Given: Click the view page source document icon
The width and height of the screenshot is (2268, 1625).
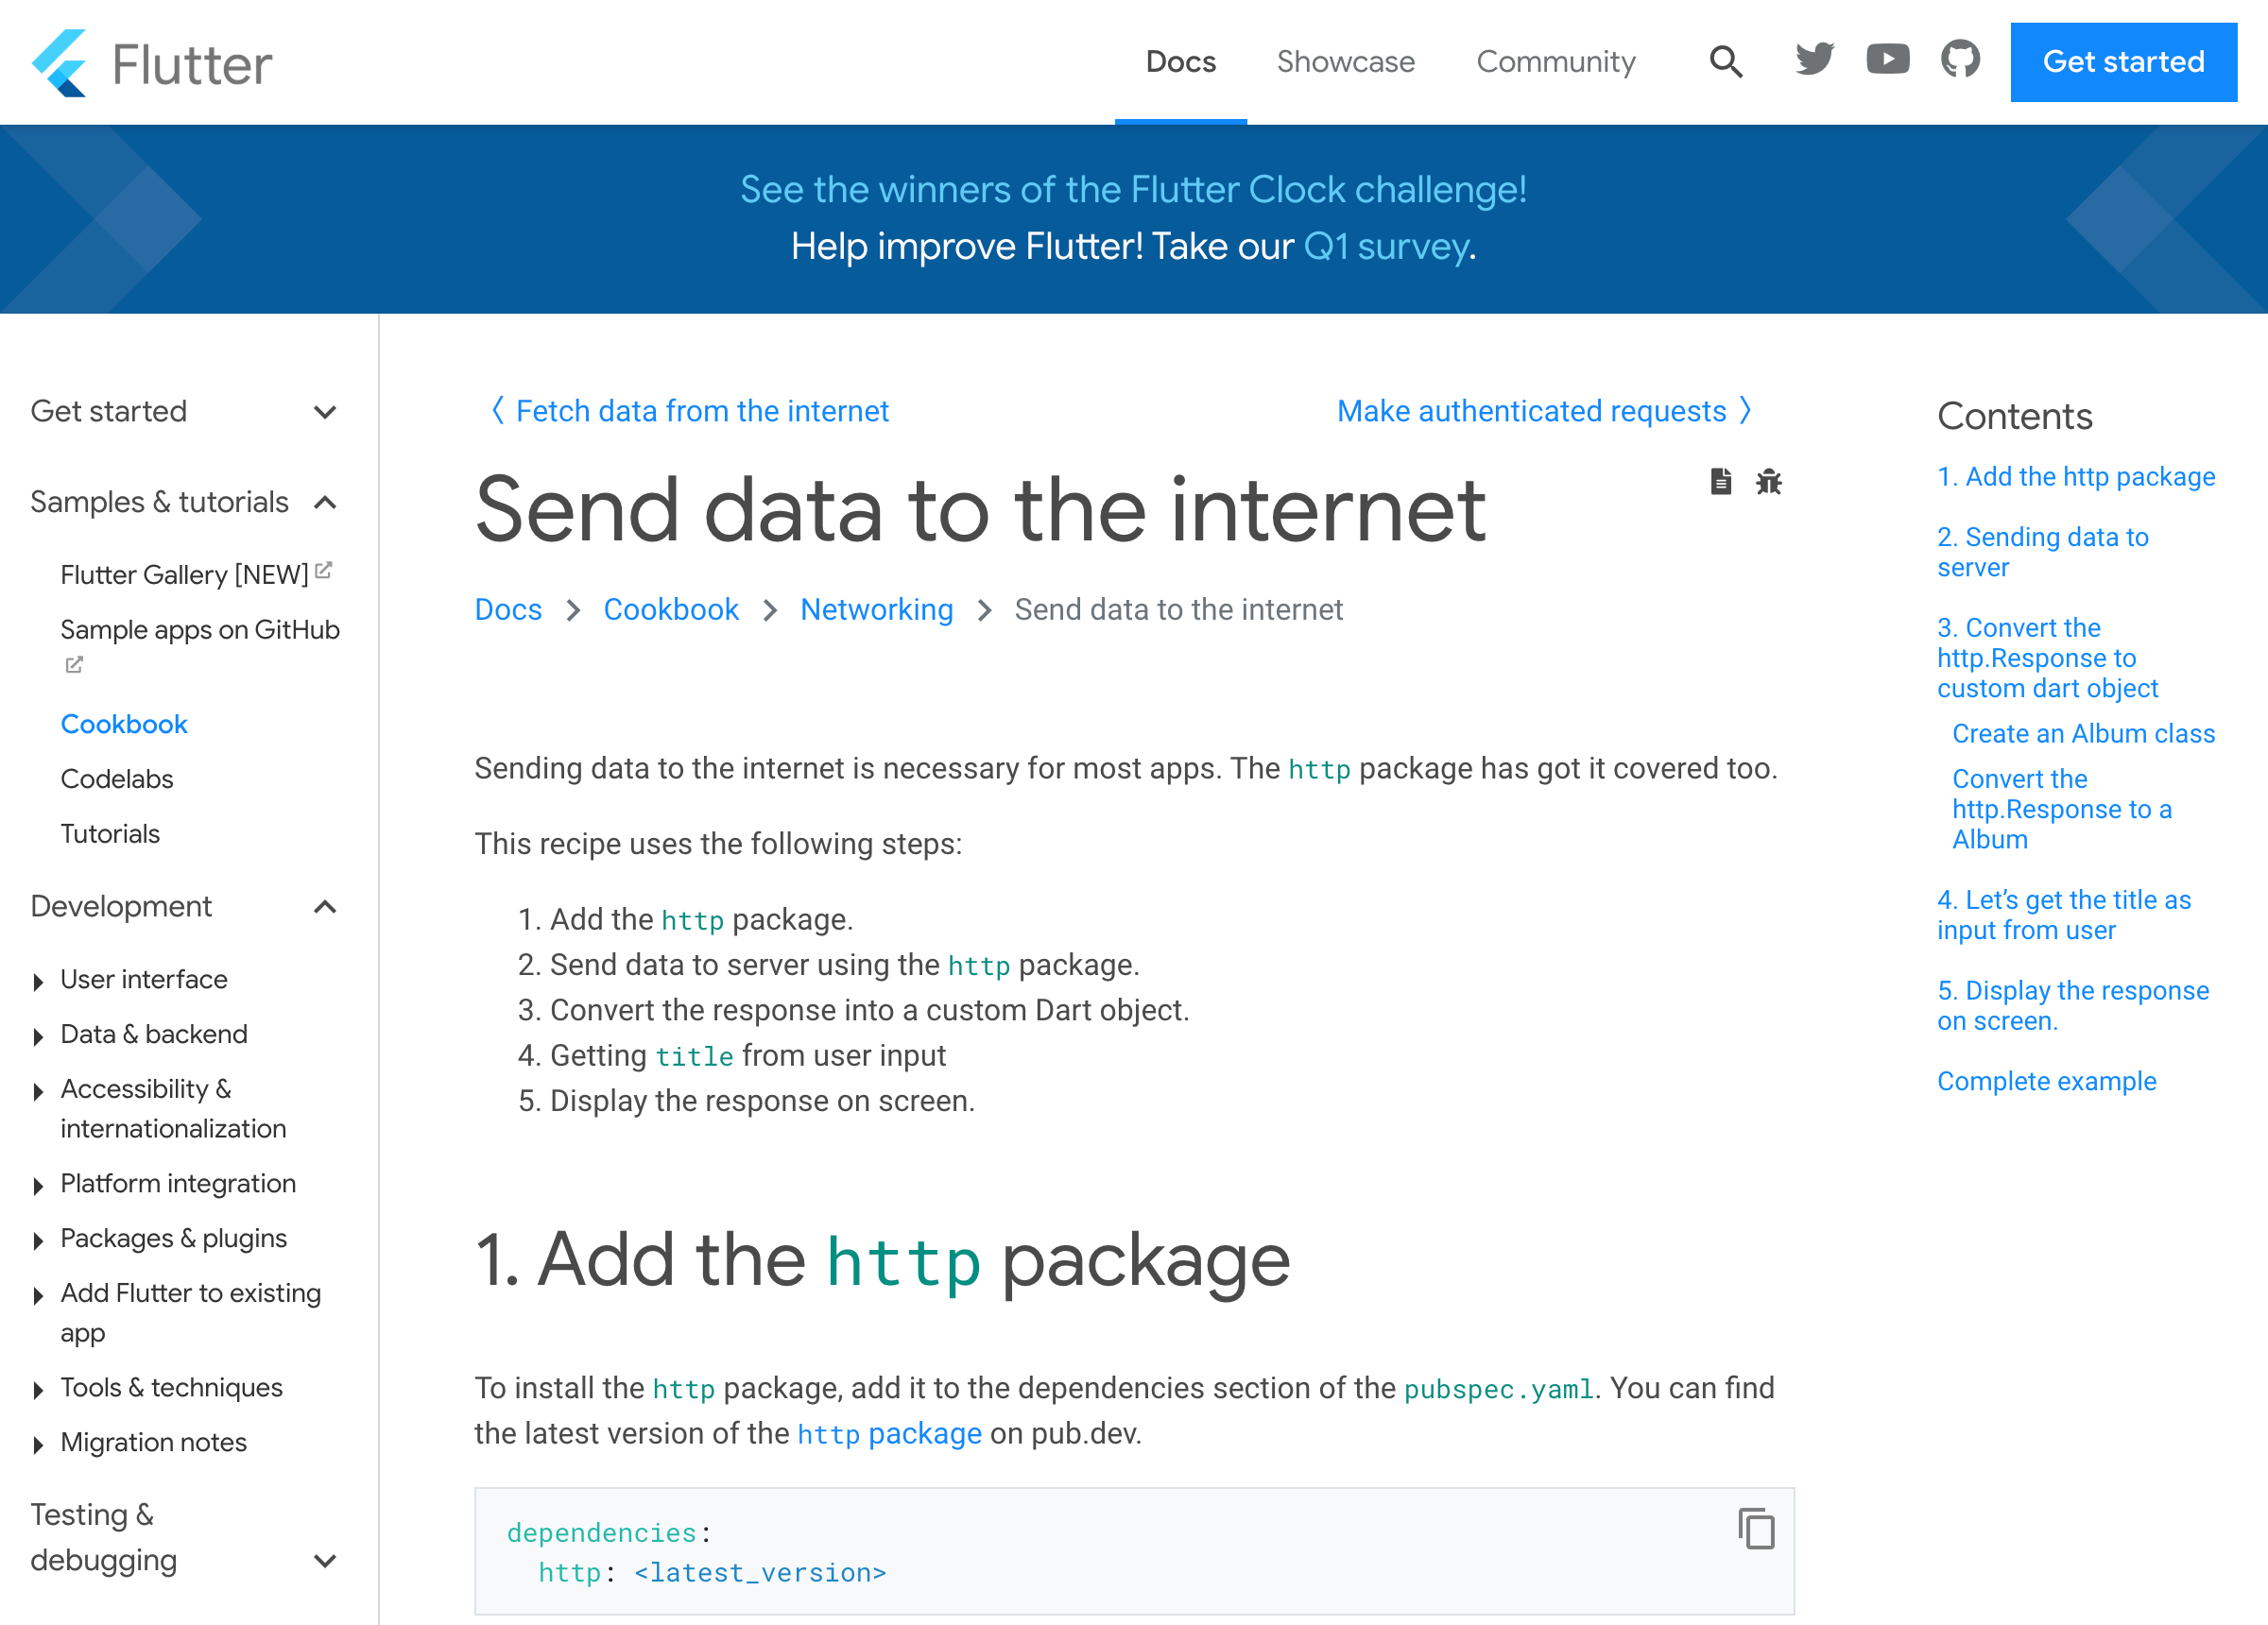Looking at the screenshot, I should [1720, 482].
